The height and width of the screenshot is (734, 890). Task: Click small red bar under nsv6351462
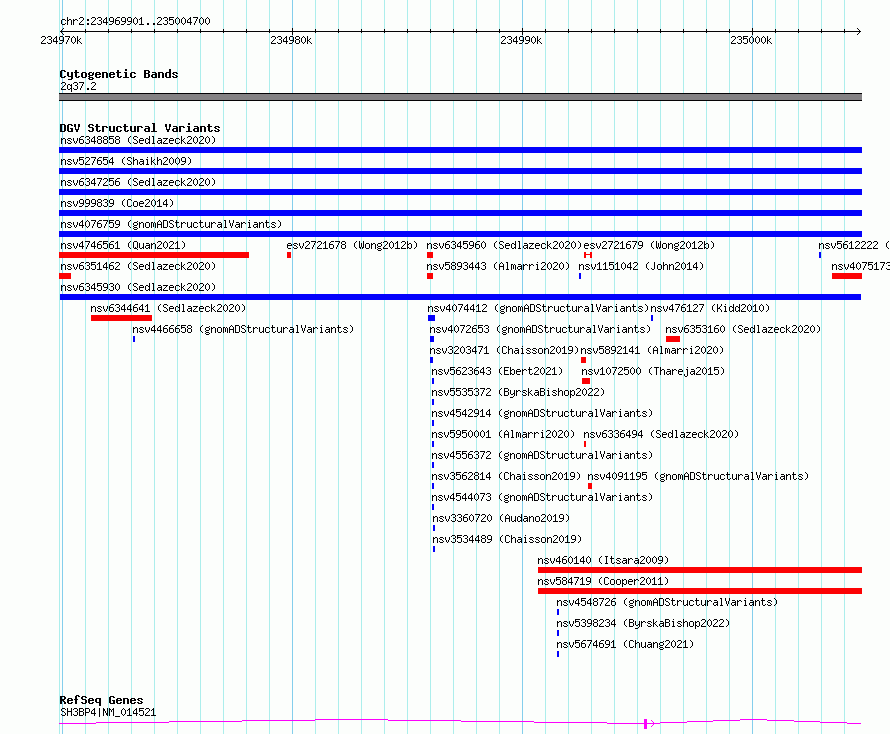pyautogui.click(x=65, y=276)
